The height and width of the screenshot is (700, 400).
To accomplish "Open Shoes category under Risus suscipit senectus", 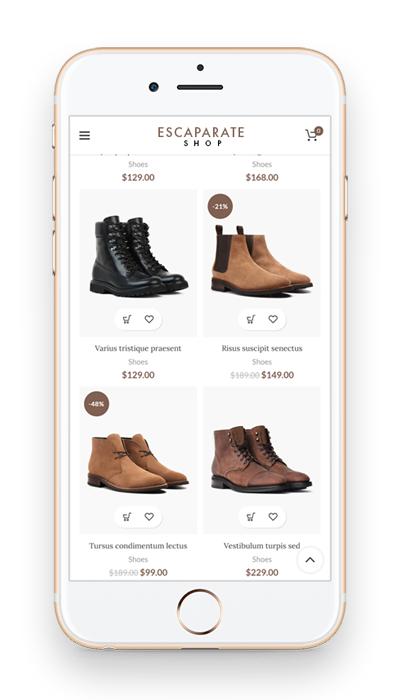I will 262,362.
